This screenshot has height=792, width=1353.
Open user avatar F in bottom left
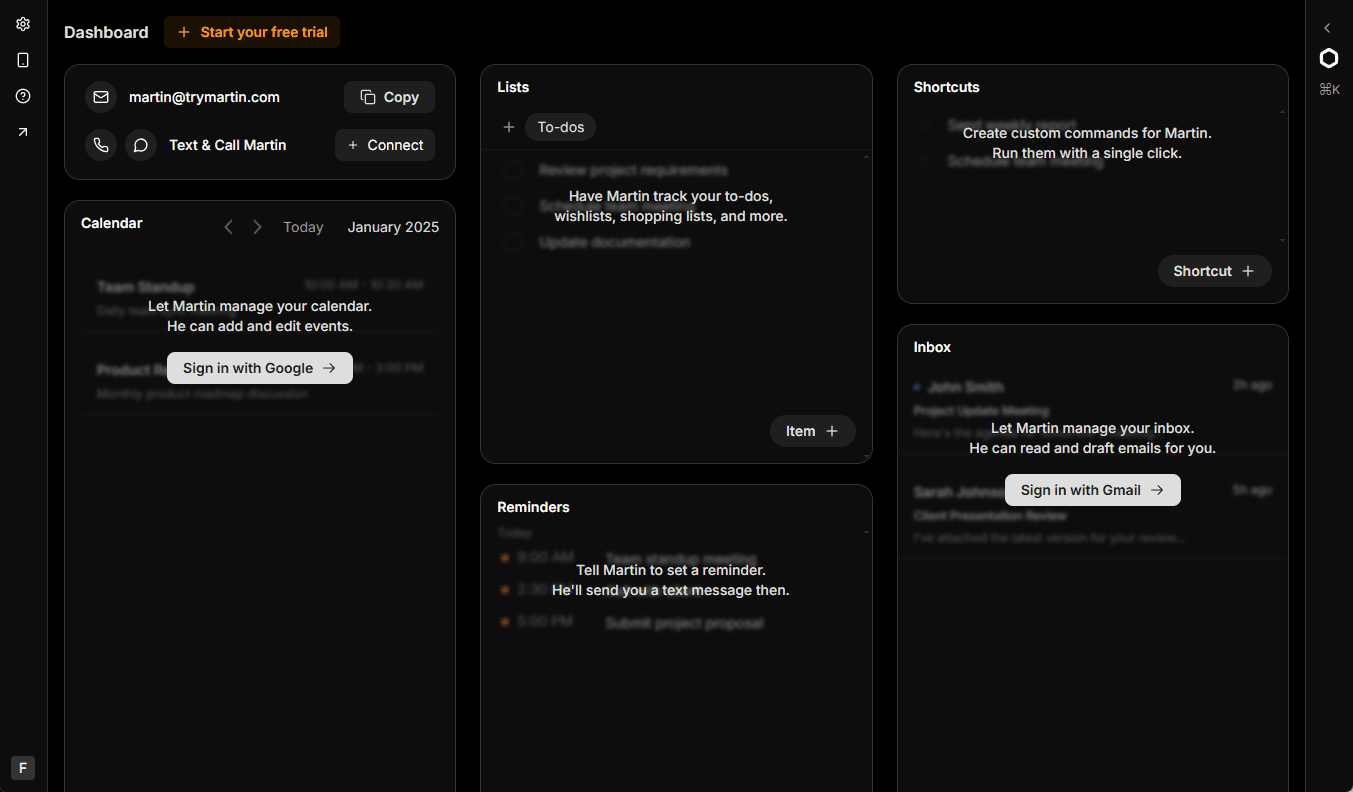tap(23, 768)
